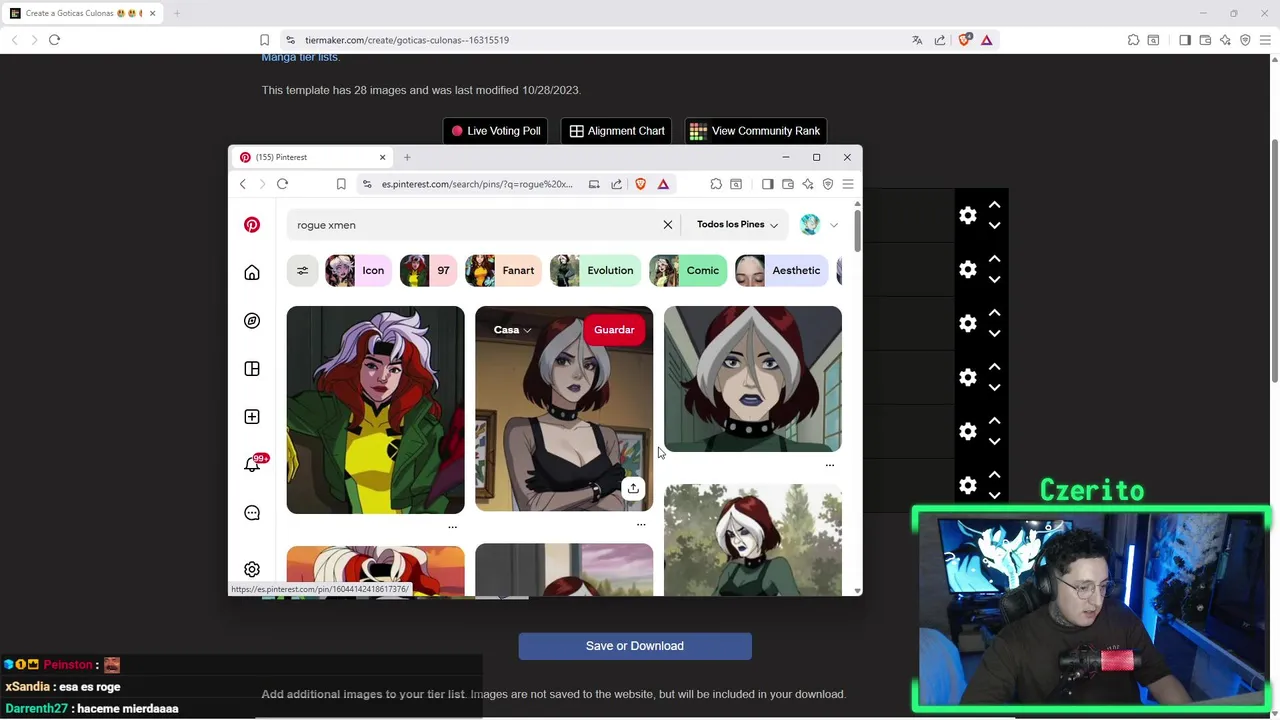Open more options under Evolution Rogue pin
This screenshot has height=720, width=1280.
829,465
